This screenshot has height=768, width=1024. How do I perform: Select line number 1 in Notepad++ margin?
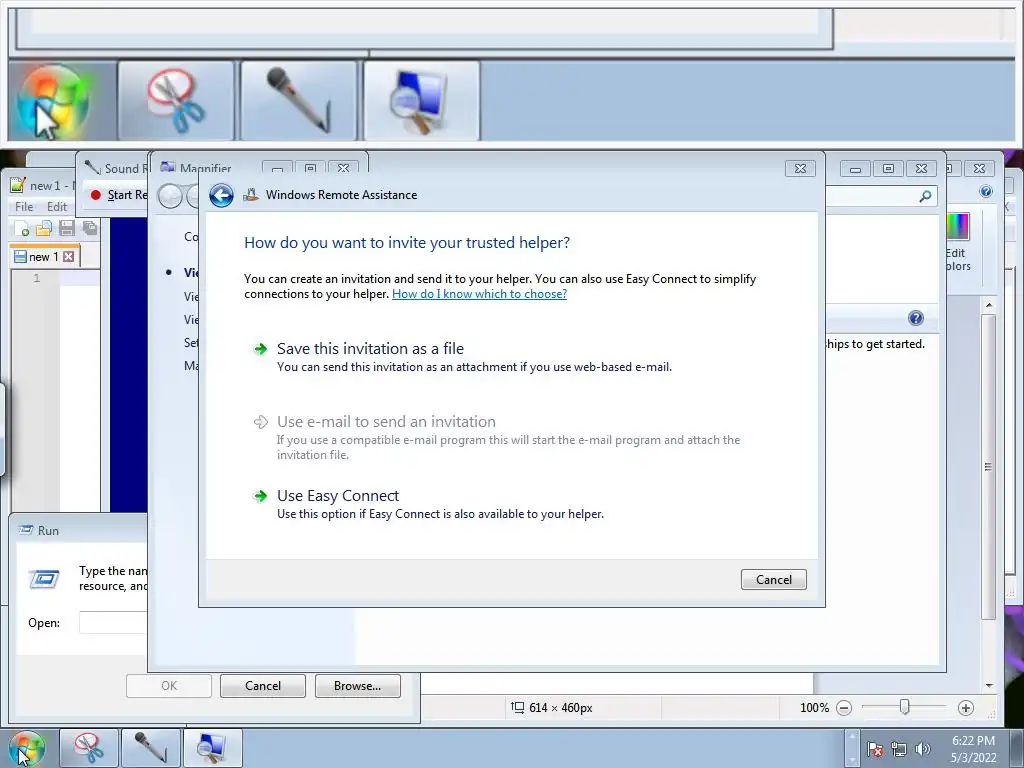37,278
